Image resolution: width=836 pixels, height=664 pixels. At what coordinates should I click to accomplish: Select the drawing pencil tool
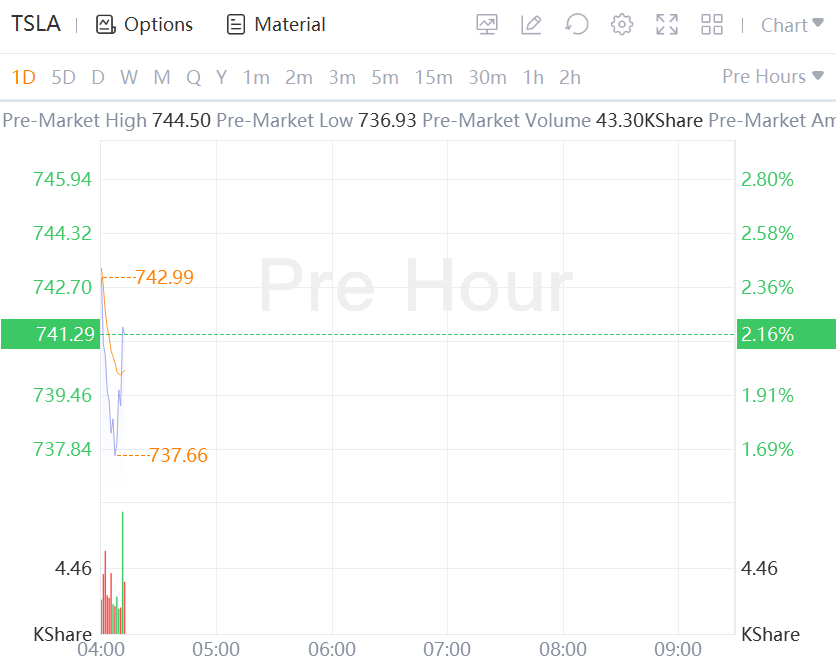point(531,25)
